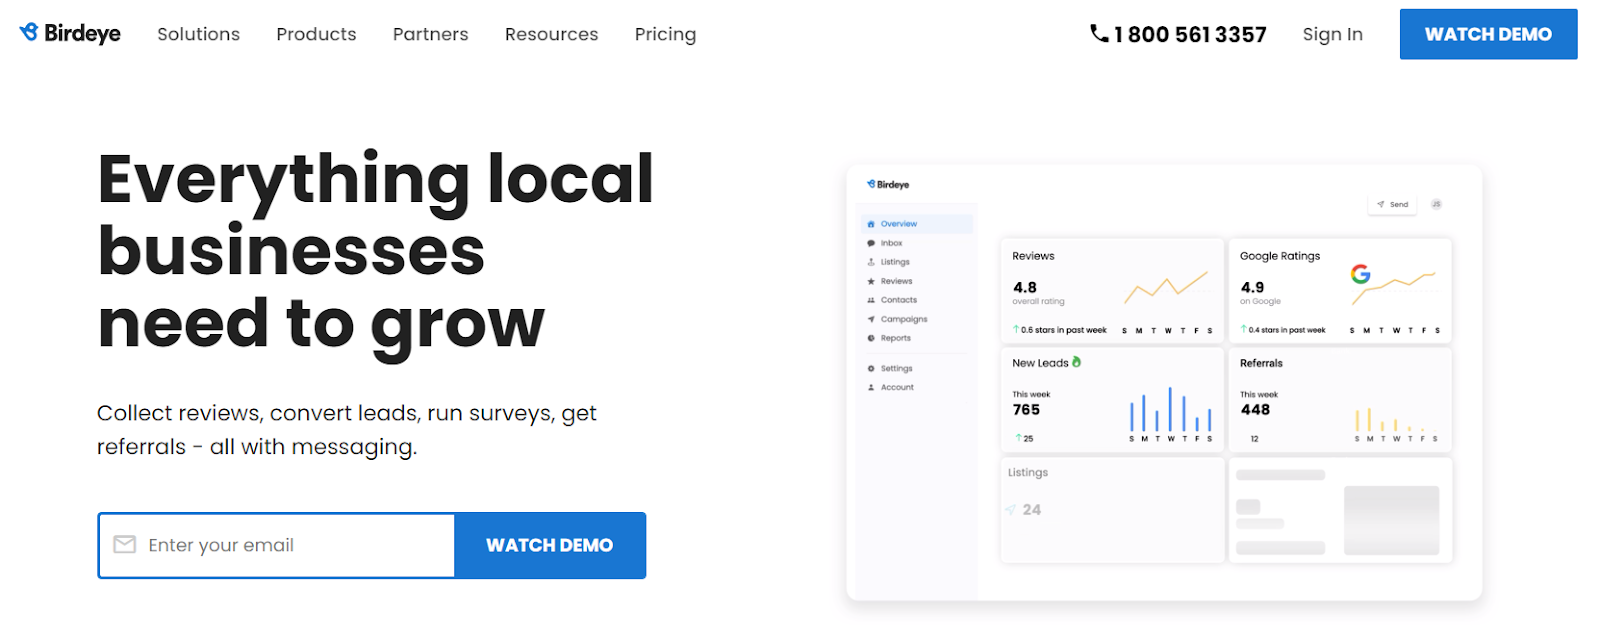
Task: Click the JS user avatar in the dashboard
Action: [x=1436, y=204]
